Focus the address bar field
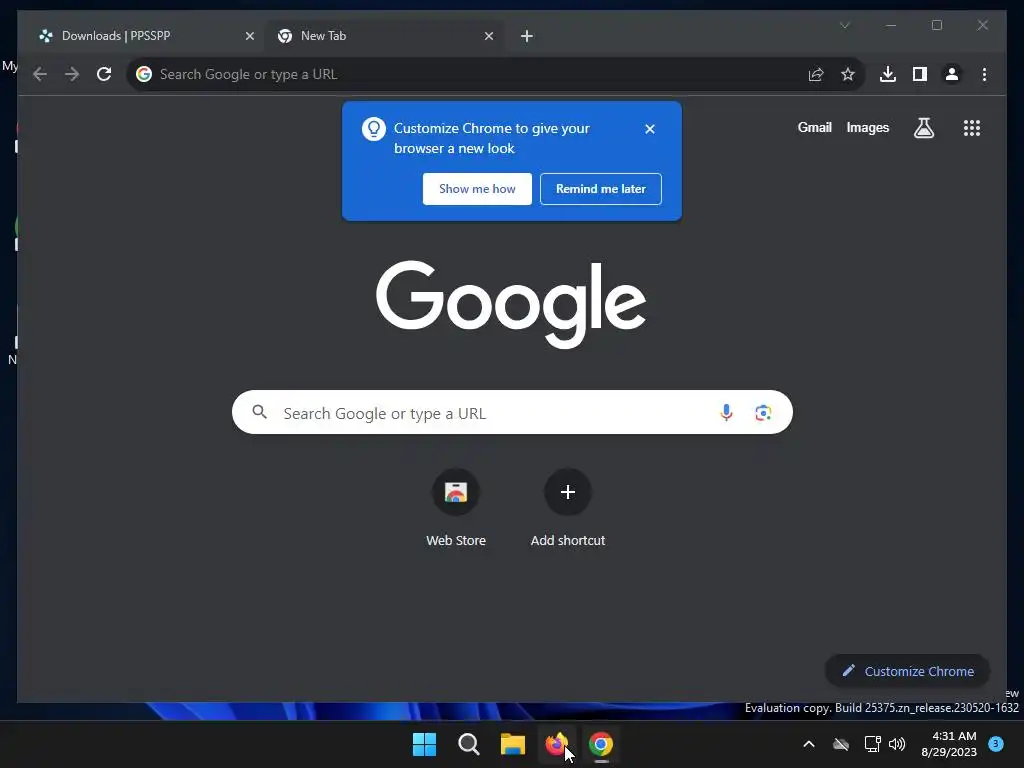The height and width of the screenshot is (768, 1024). pos(496,74)
